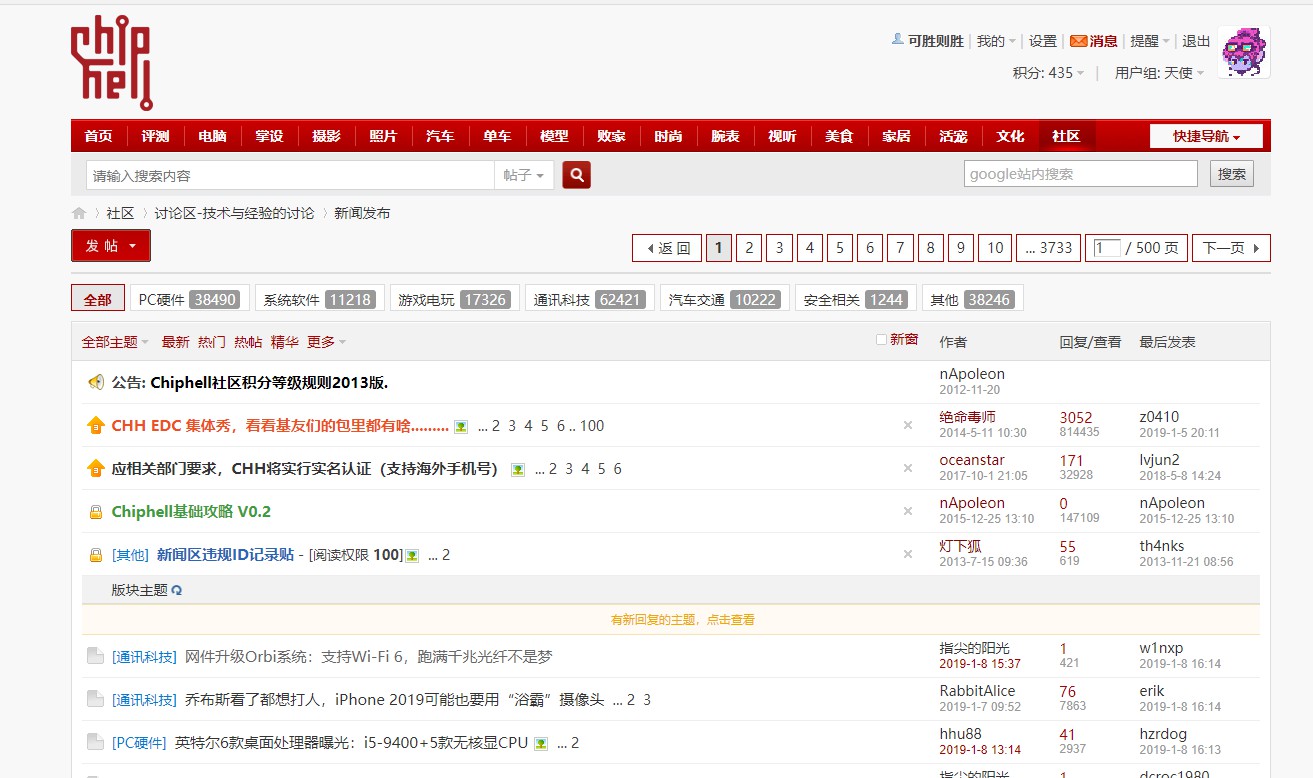
Task: Open the 评测 nav item
Action: pyautogui.click(x=155, y=136)
